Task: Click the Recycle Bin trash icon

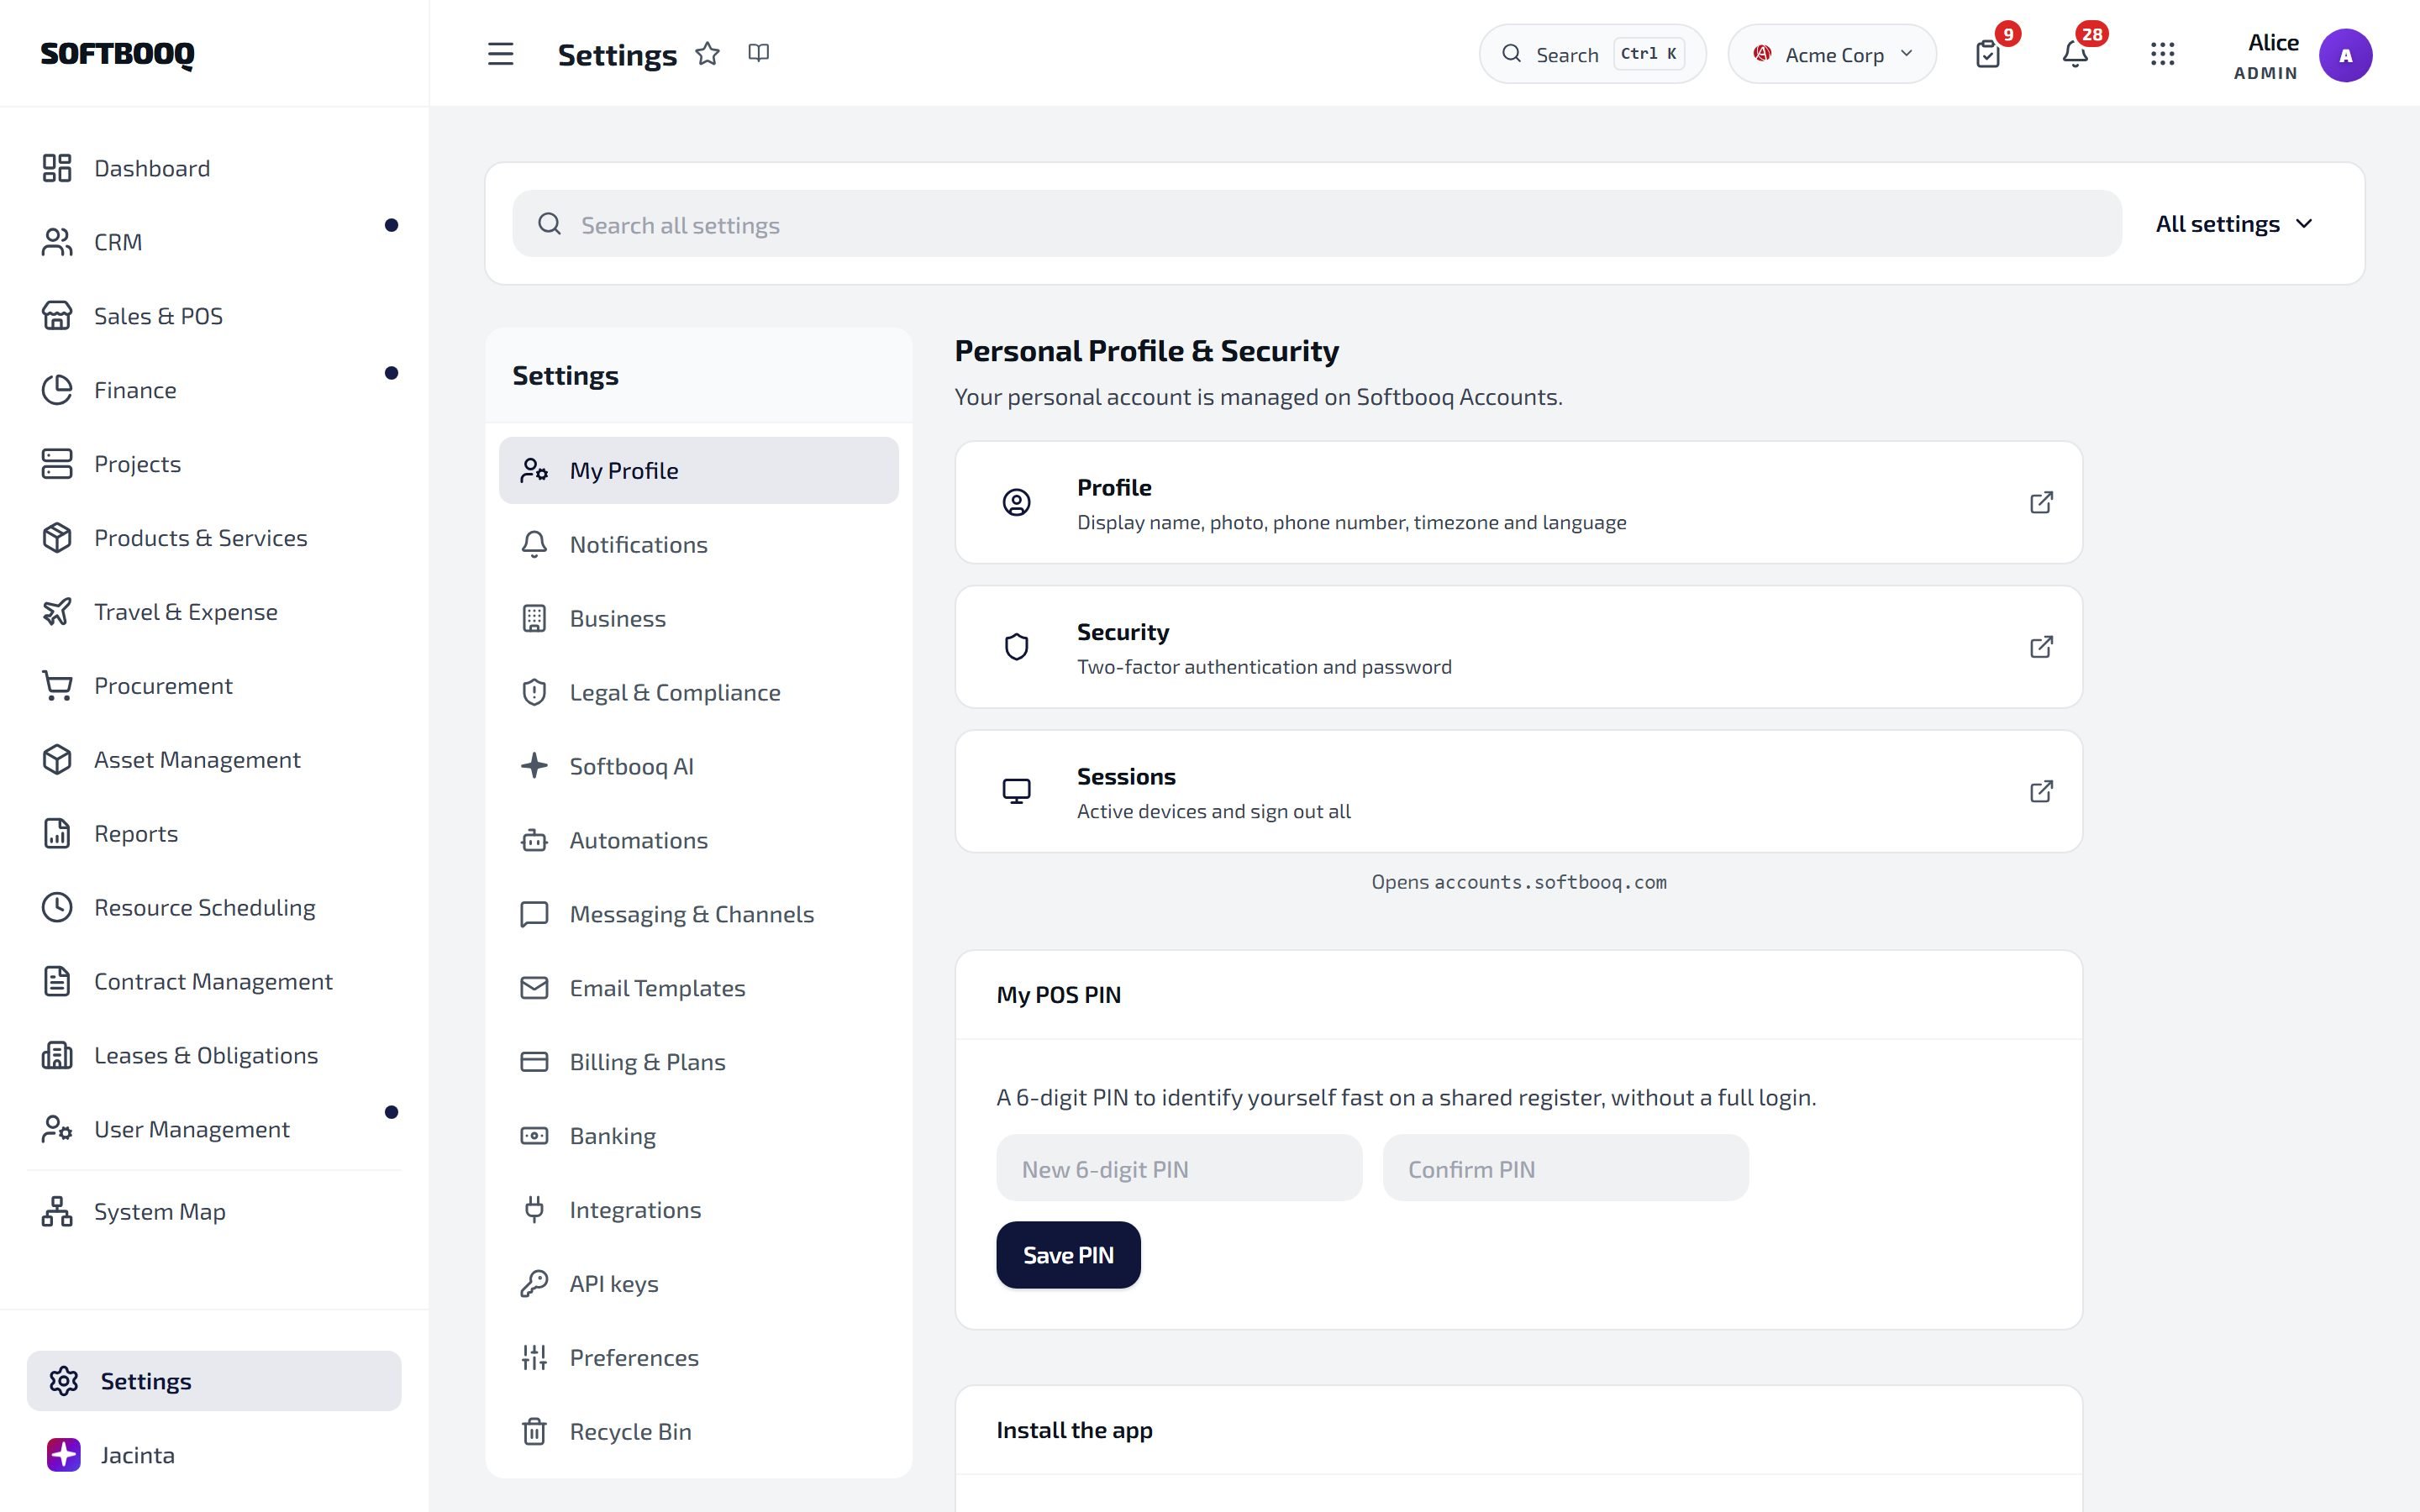Action: [534, 1432]
